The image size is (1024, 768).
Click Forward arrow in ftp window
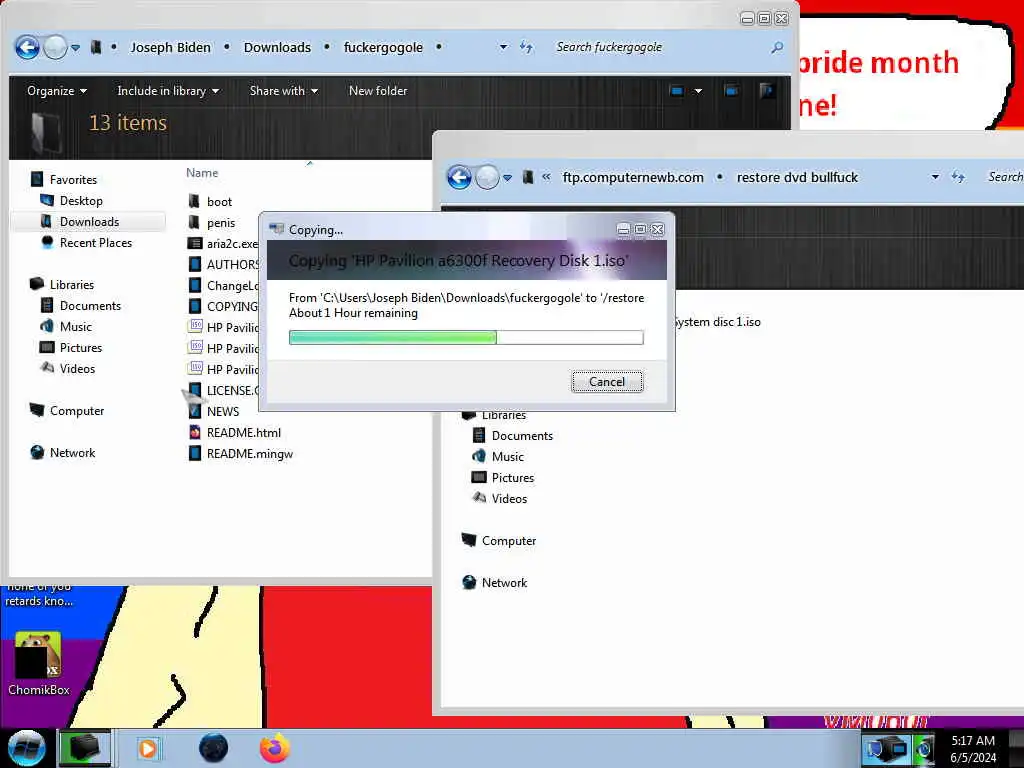(x=487, y=177)
